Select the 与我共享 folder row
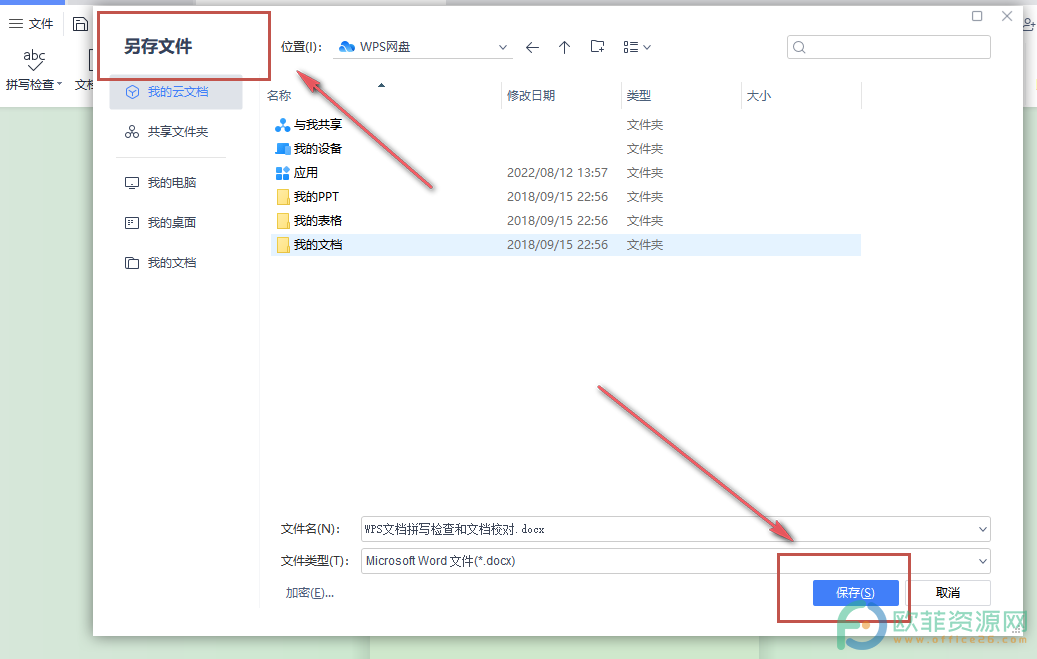Image resolution: width=1037 pixels, height=659 pixels. click(565, 124)
